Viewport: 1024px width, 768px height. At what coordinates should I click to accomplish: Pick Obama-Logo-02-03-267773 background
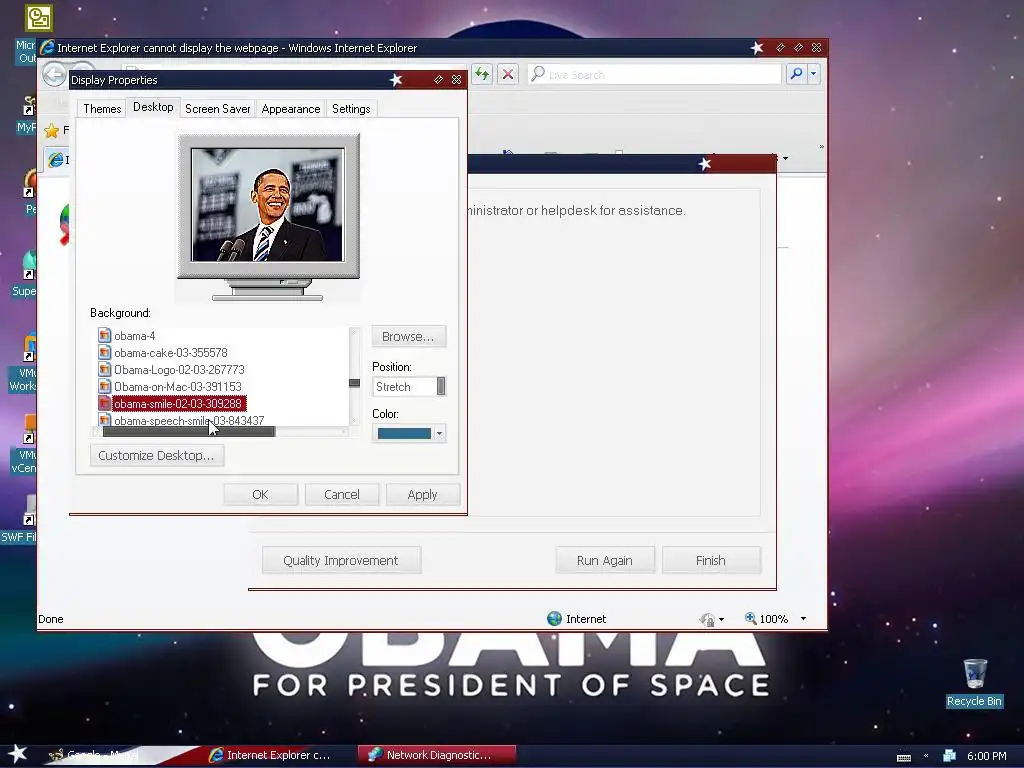tap(179, 370)
